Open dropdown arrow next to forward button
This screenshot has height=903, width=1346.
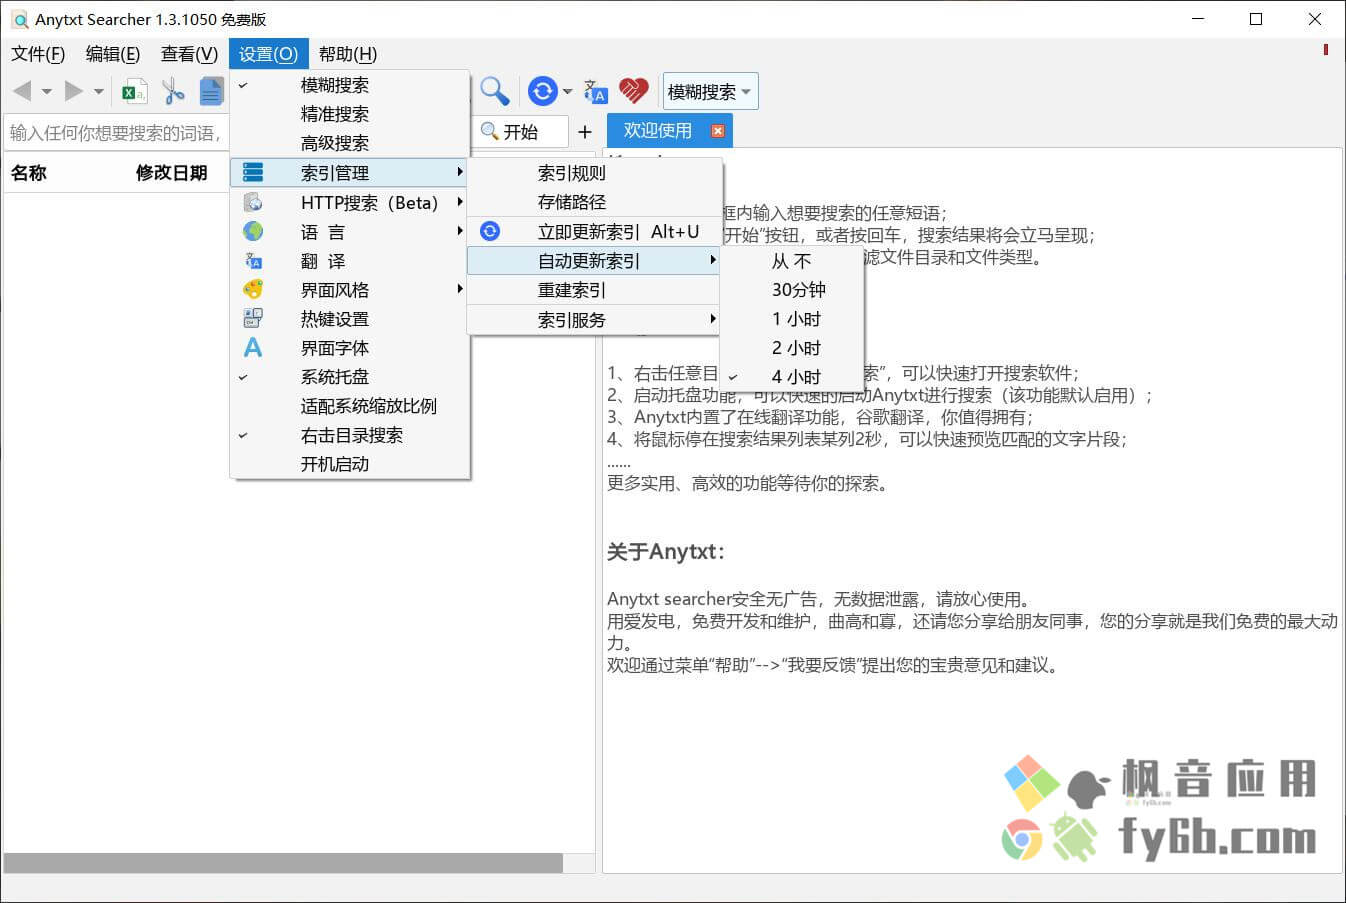pyautogui.click(x=98, y=92)
